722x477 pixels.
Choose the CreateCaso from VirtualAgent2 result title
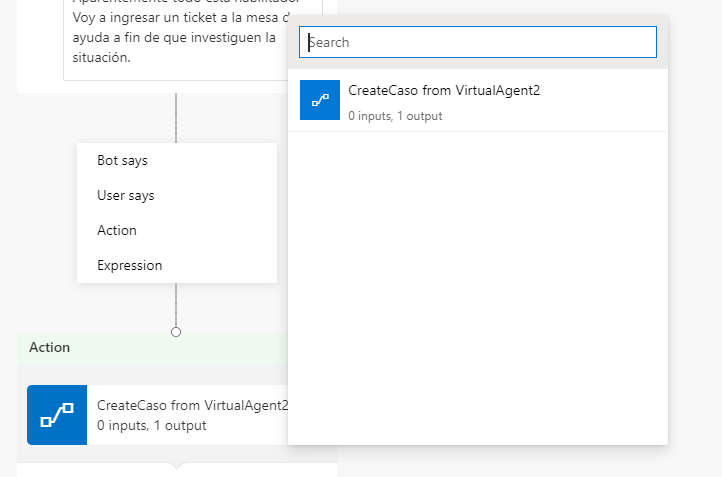(x=444, y=90)
